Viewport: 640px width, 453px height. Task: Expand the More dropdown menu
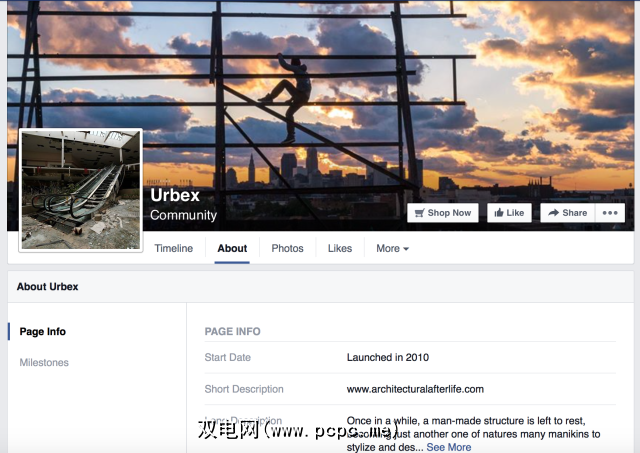392,249
